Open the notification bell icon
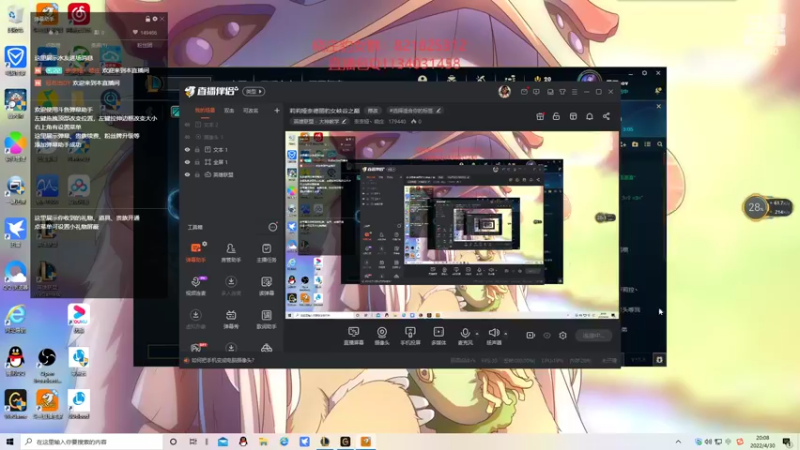Viewport: 800px width, 450px height. tap(589, 117)
